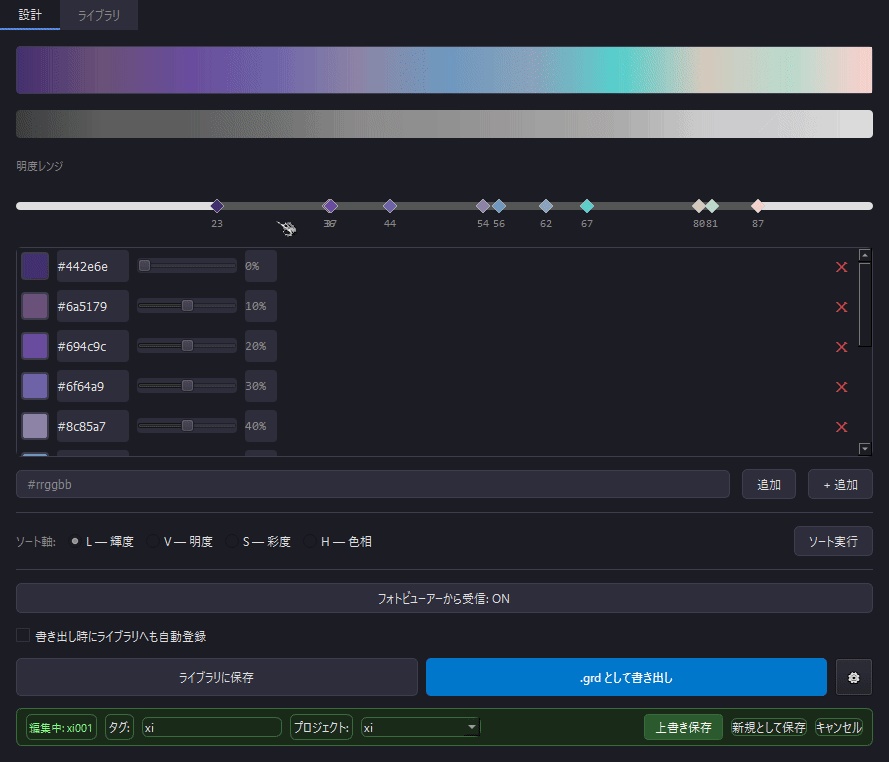Image resolution: width=889 pixels, height=762 pixels.
Task: Select the luminance marker labeled 62
Action: 545,206
